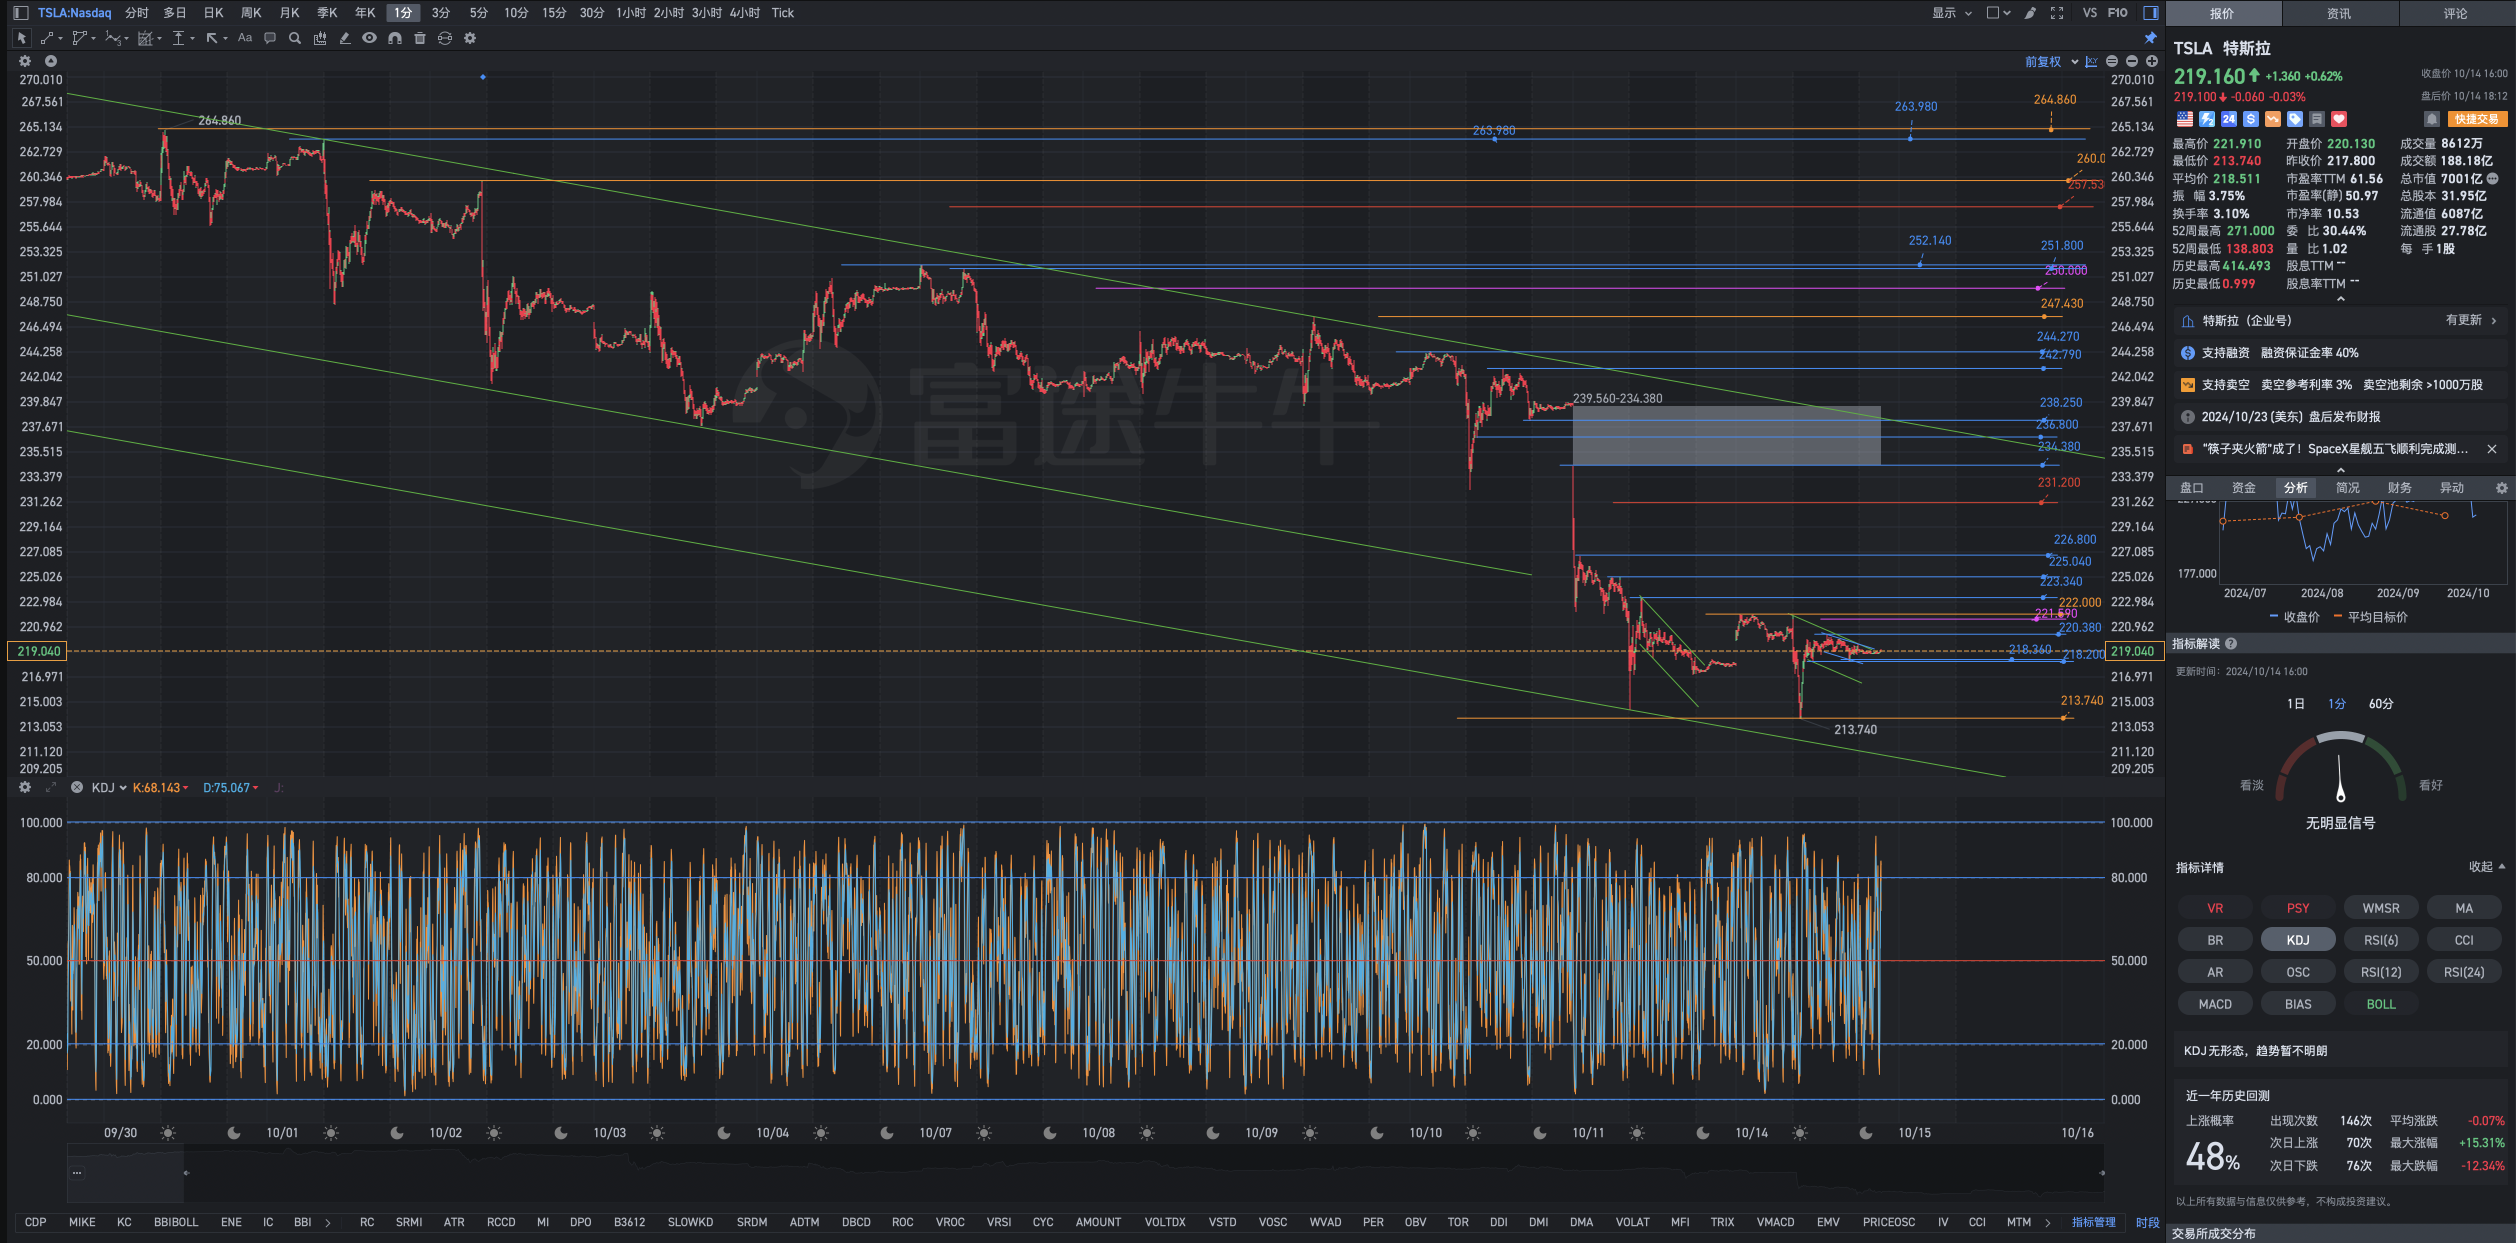2516x1243 pixels.
Task: Select the arrow marker drawing tool
Action: tap(212, 38)
